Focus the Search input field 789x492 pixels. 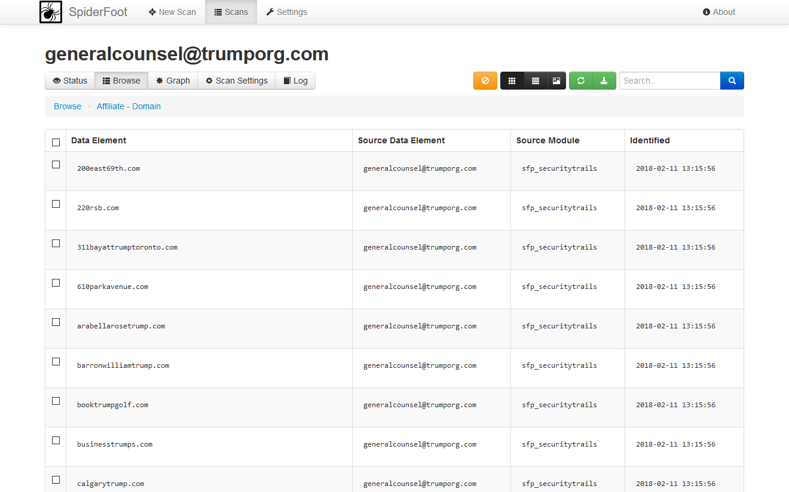[670, 80]
